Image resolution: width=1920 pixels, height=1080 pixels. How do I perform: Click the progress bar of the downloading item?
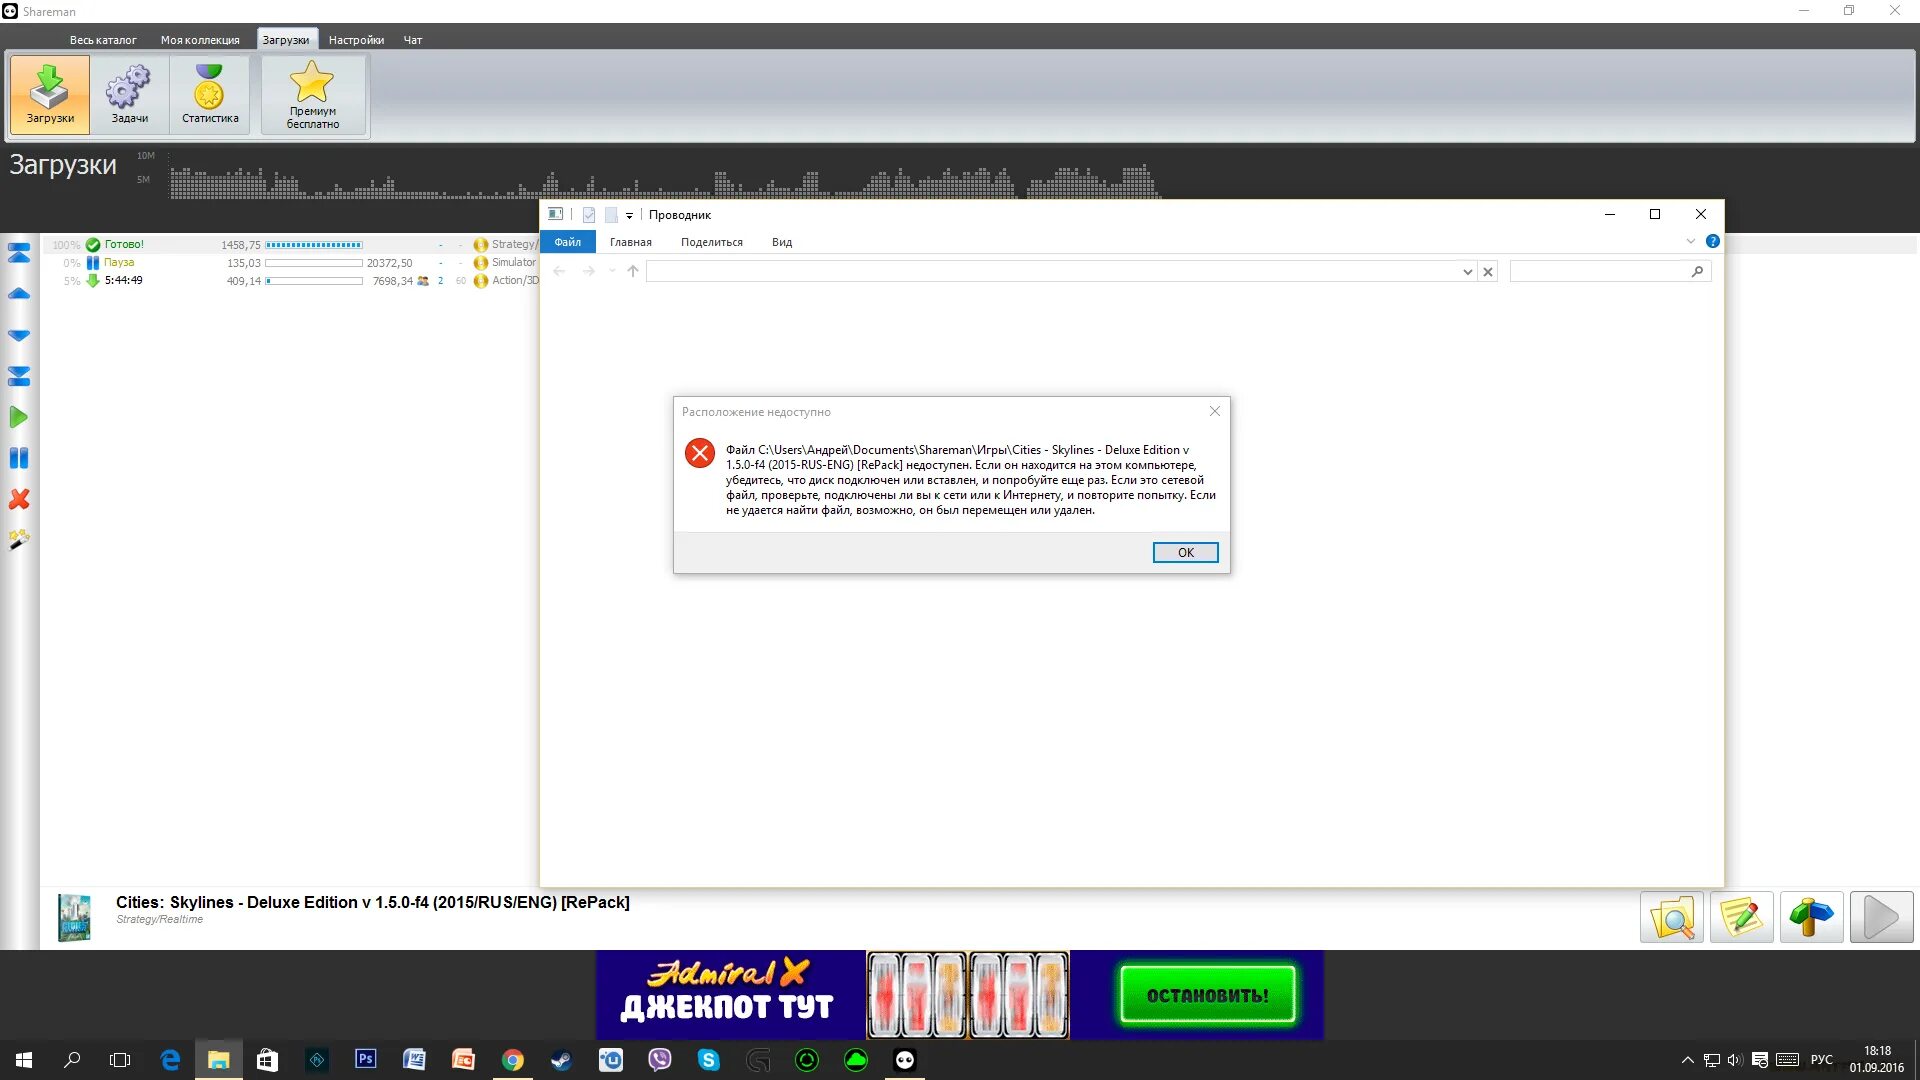click(314, 281)
